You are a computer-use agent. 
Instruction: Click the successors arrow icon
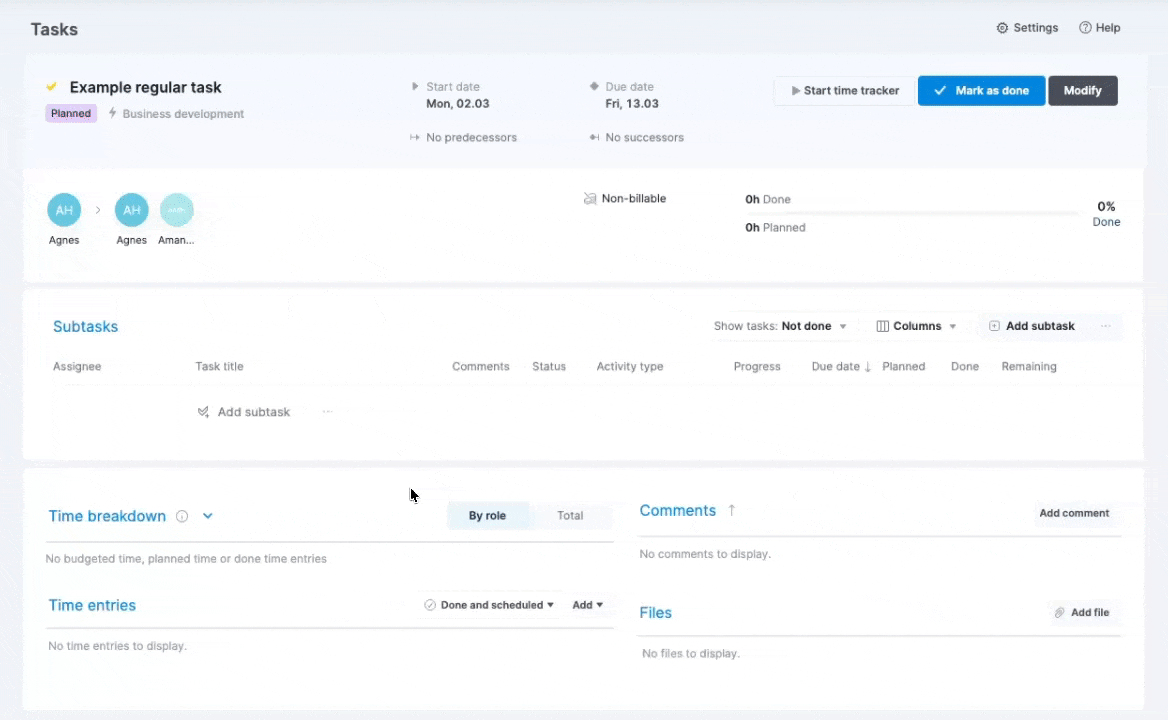[594, 137]
